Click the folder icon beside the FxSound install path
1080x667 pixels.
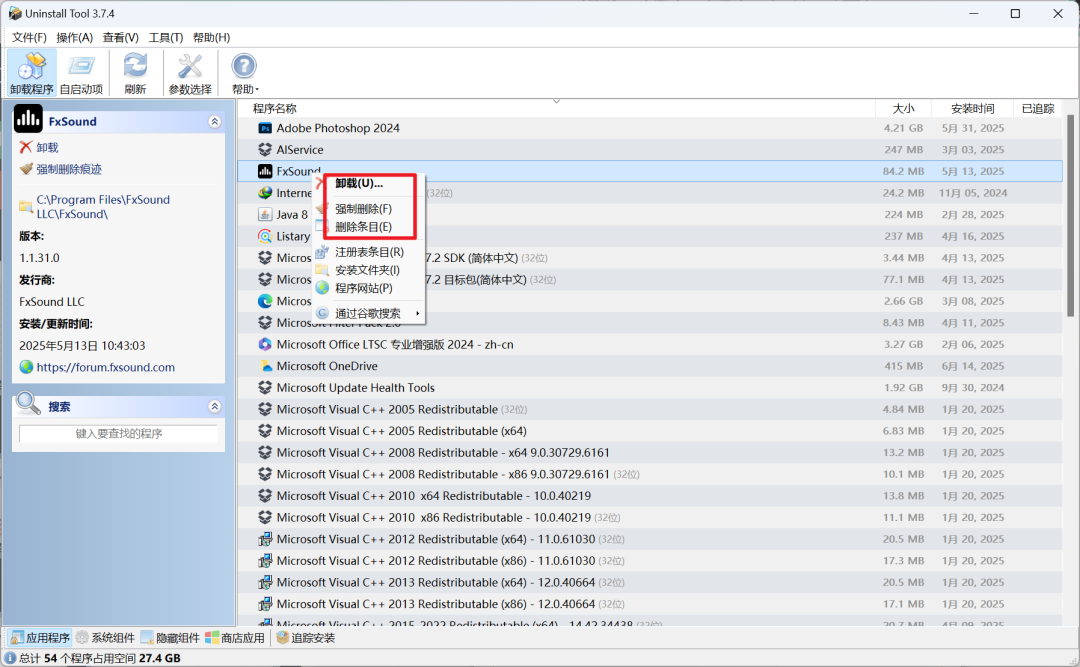click(25, 207)
